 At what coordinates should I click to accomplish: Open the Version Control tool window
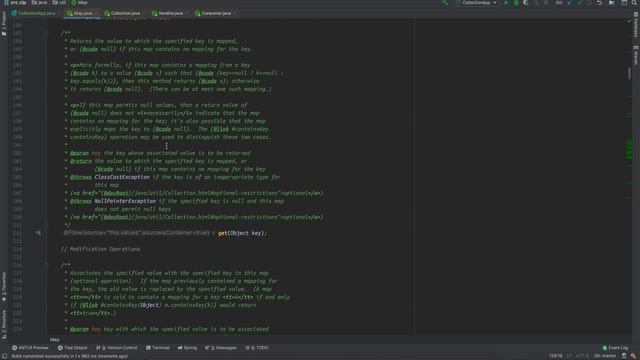[117, 348]
